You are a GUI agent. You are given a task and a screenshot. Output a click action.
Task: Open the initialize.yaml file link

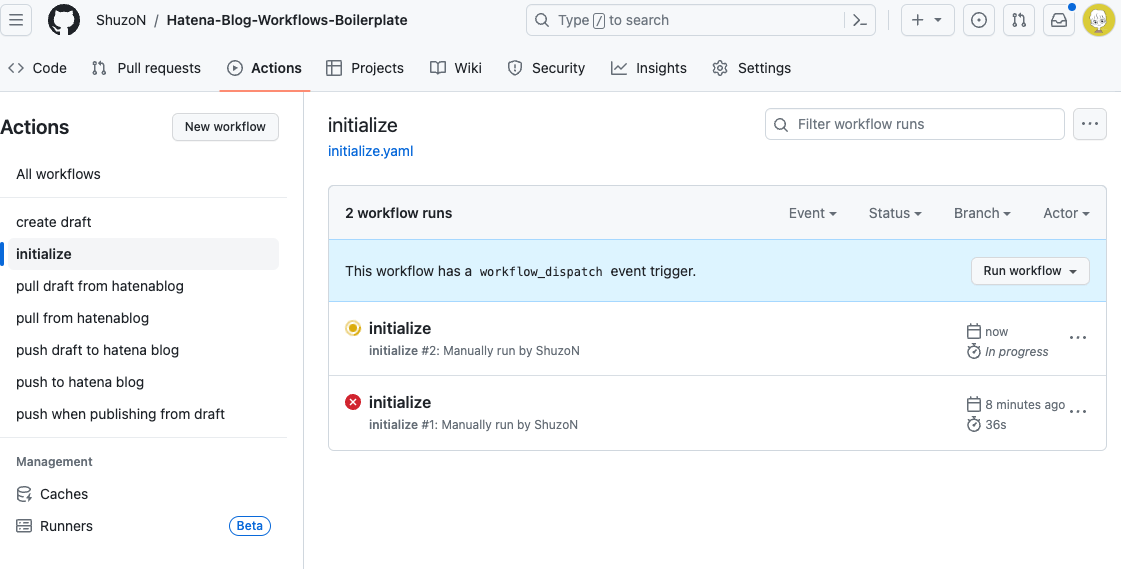(x=370, y=151)
